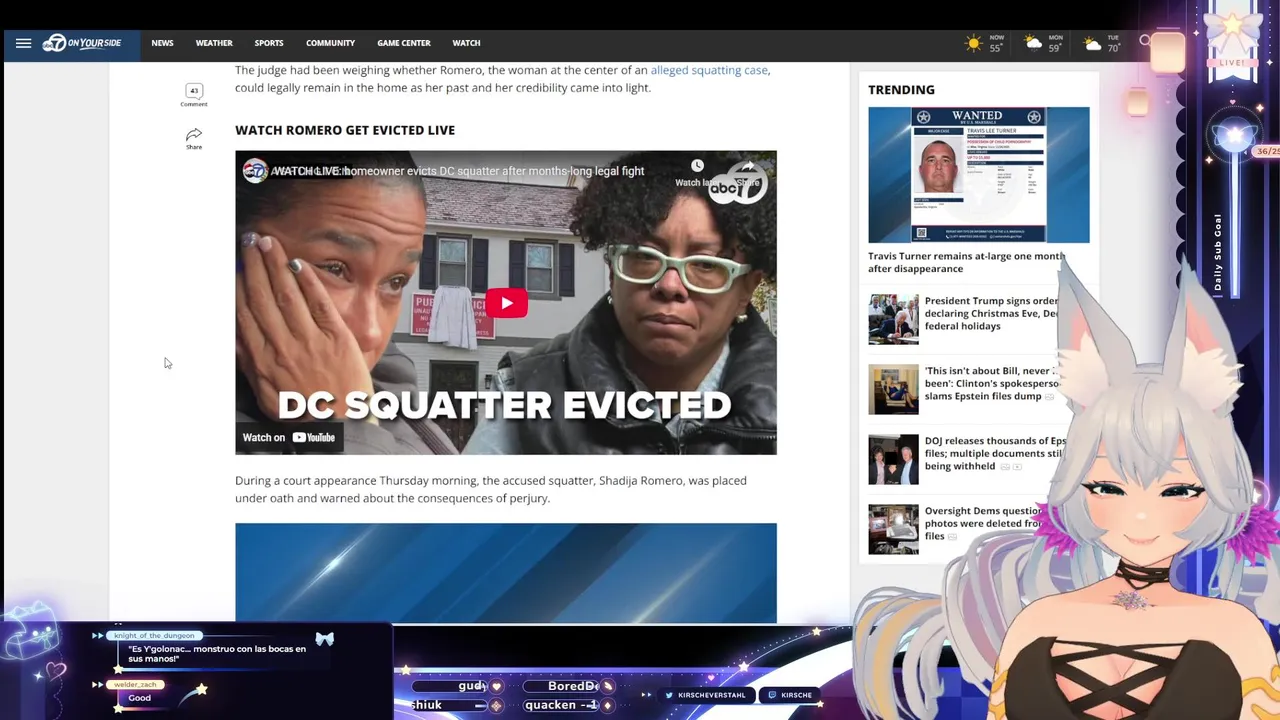Click the NOW sunny weather icon

pyautogui.click(x=973, y=44)
